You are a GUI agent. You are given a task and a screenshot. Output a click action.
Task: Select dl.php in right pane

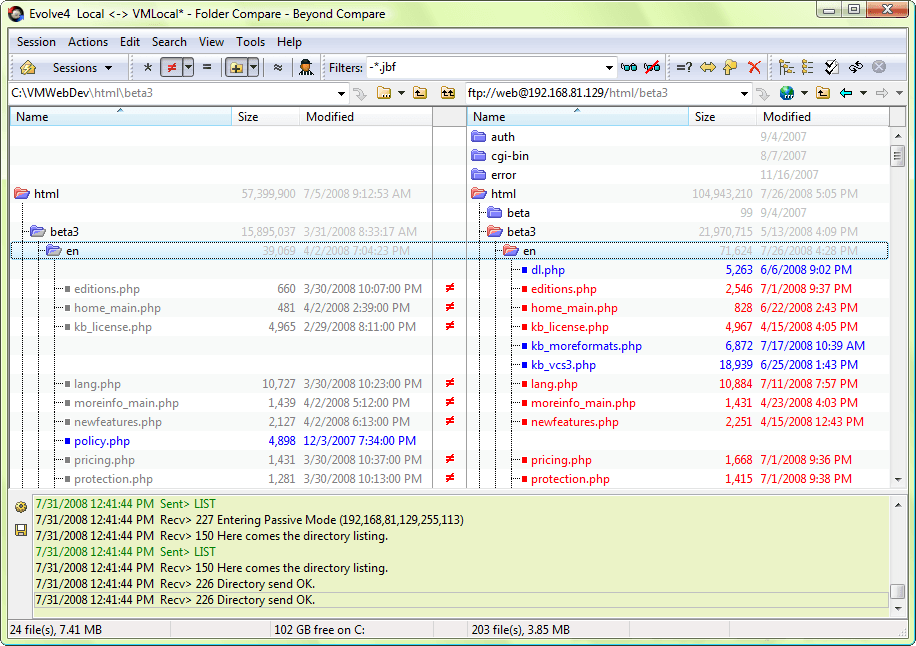click(x=547, y=270)
